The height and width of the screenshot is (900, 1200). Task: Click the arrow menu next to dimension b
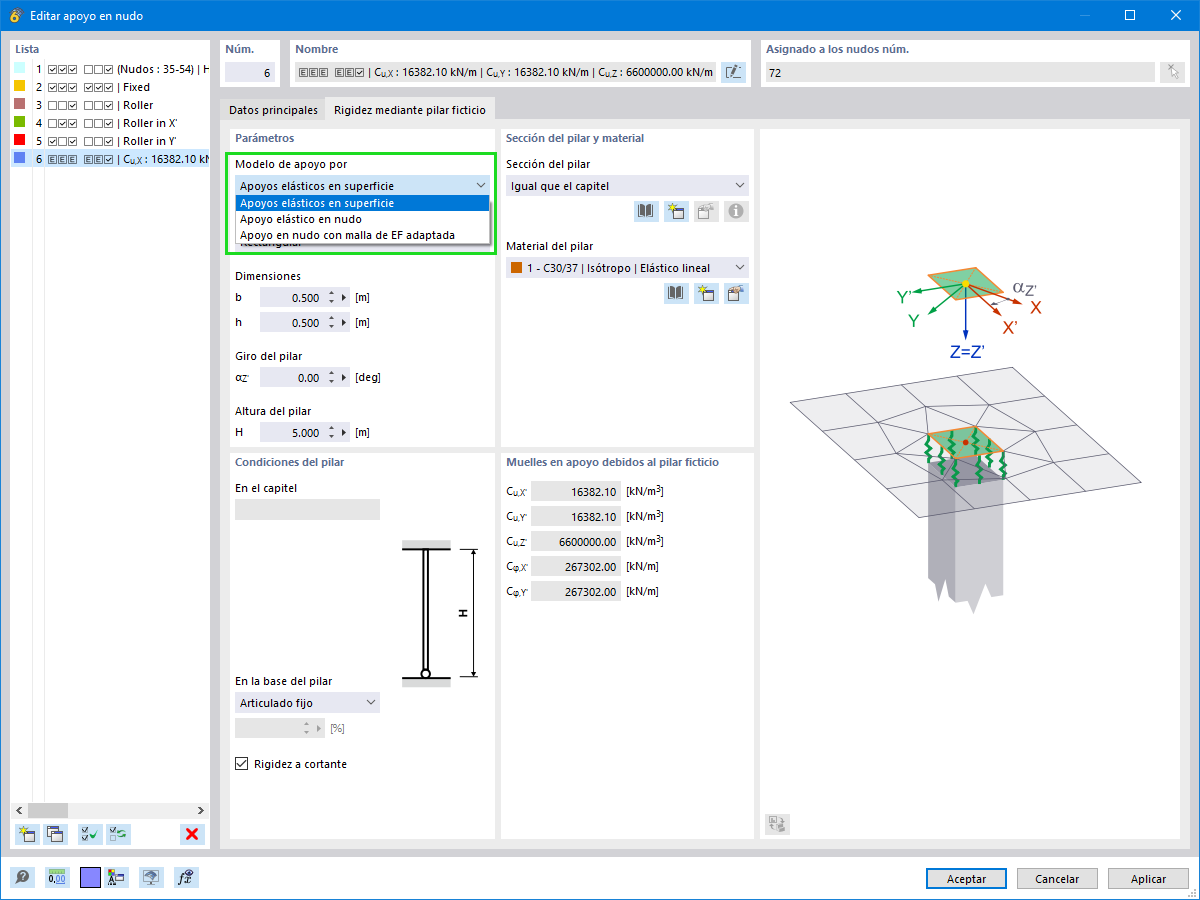tap(346, 298)
